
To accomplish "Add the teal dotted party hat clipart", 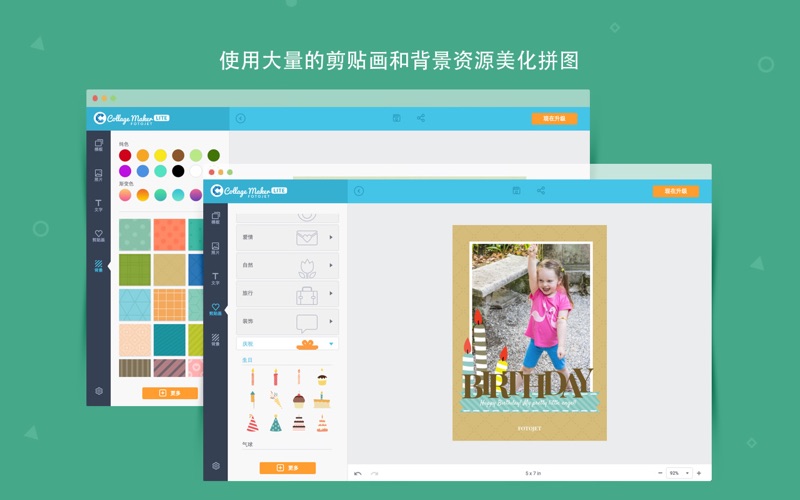I will click(x=276, y=423).
